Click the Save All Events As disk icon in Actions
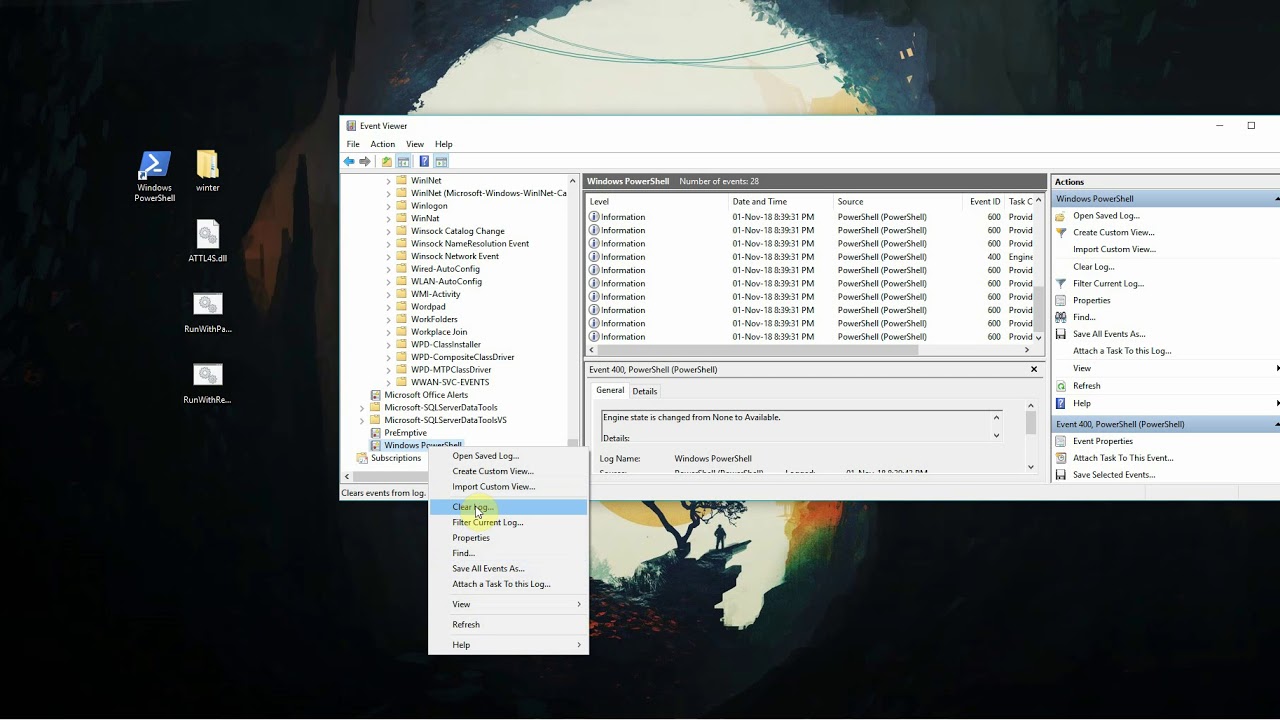 (x=1061, y=335)
